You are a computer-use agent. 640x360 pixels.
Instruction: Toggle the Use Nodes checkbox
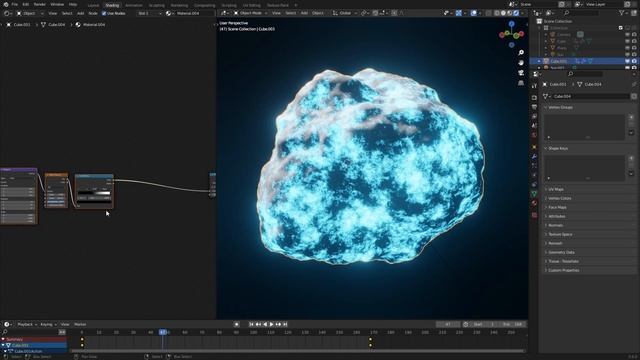(104, 13)
